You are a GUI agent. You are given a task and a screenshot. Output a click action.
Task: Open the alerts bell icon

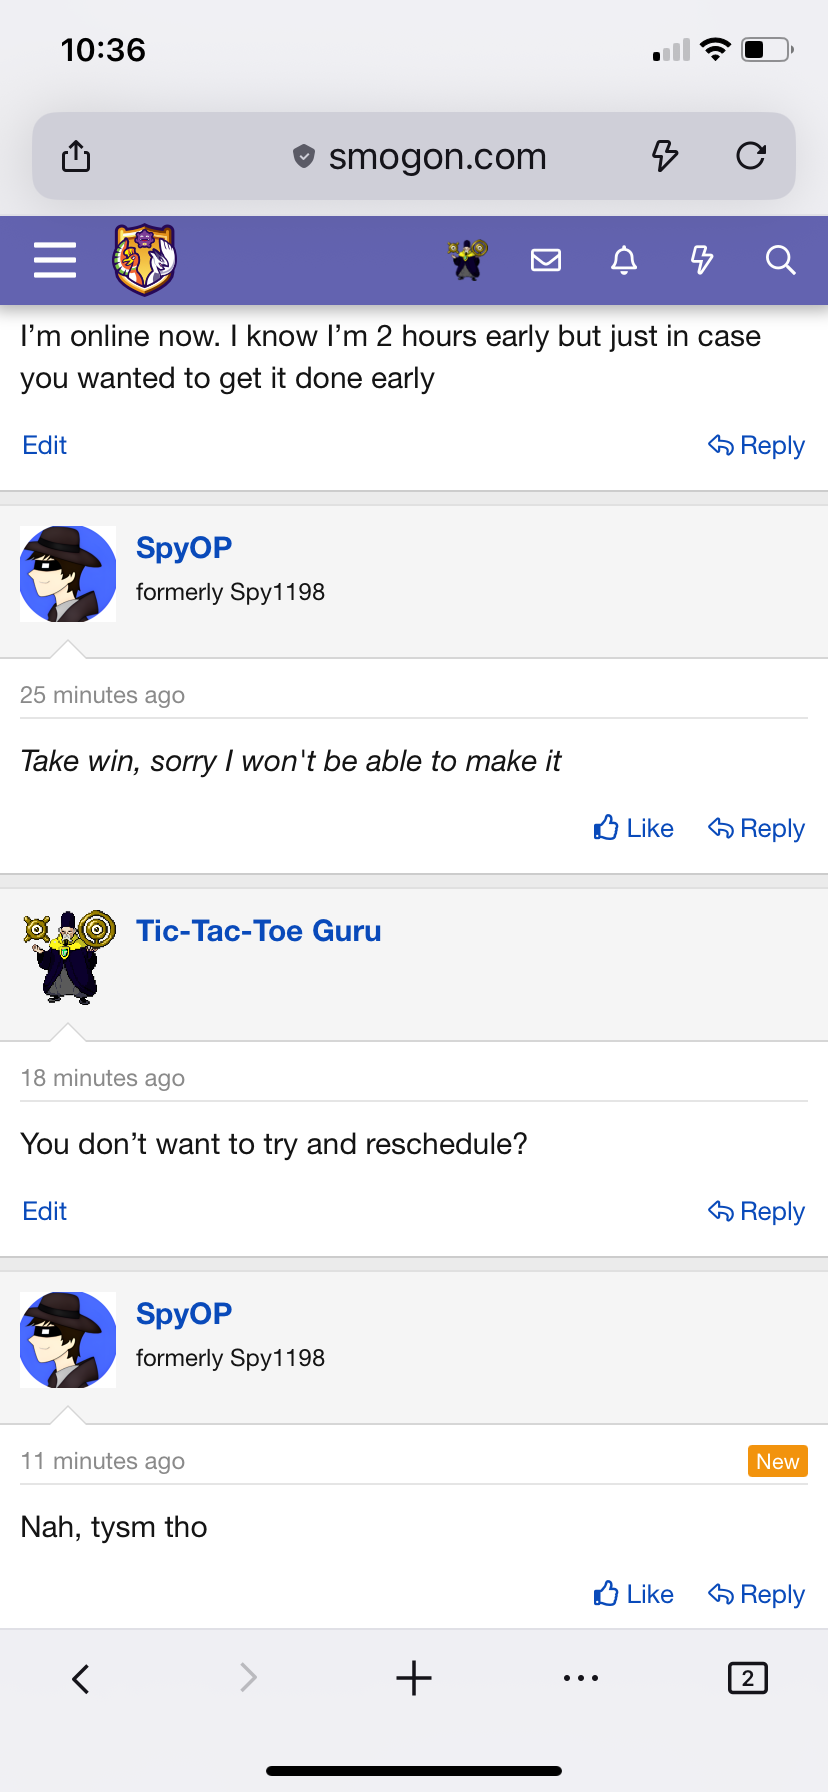[624, 260]
